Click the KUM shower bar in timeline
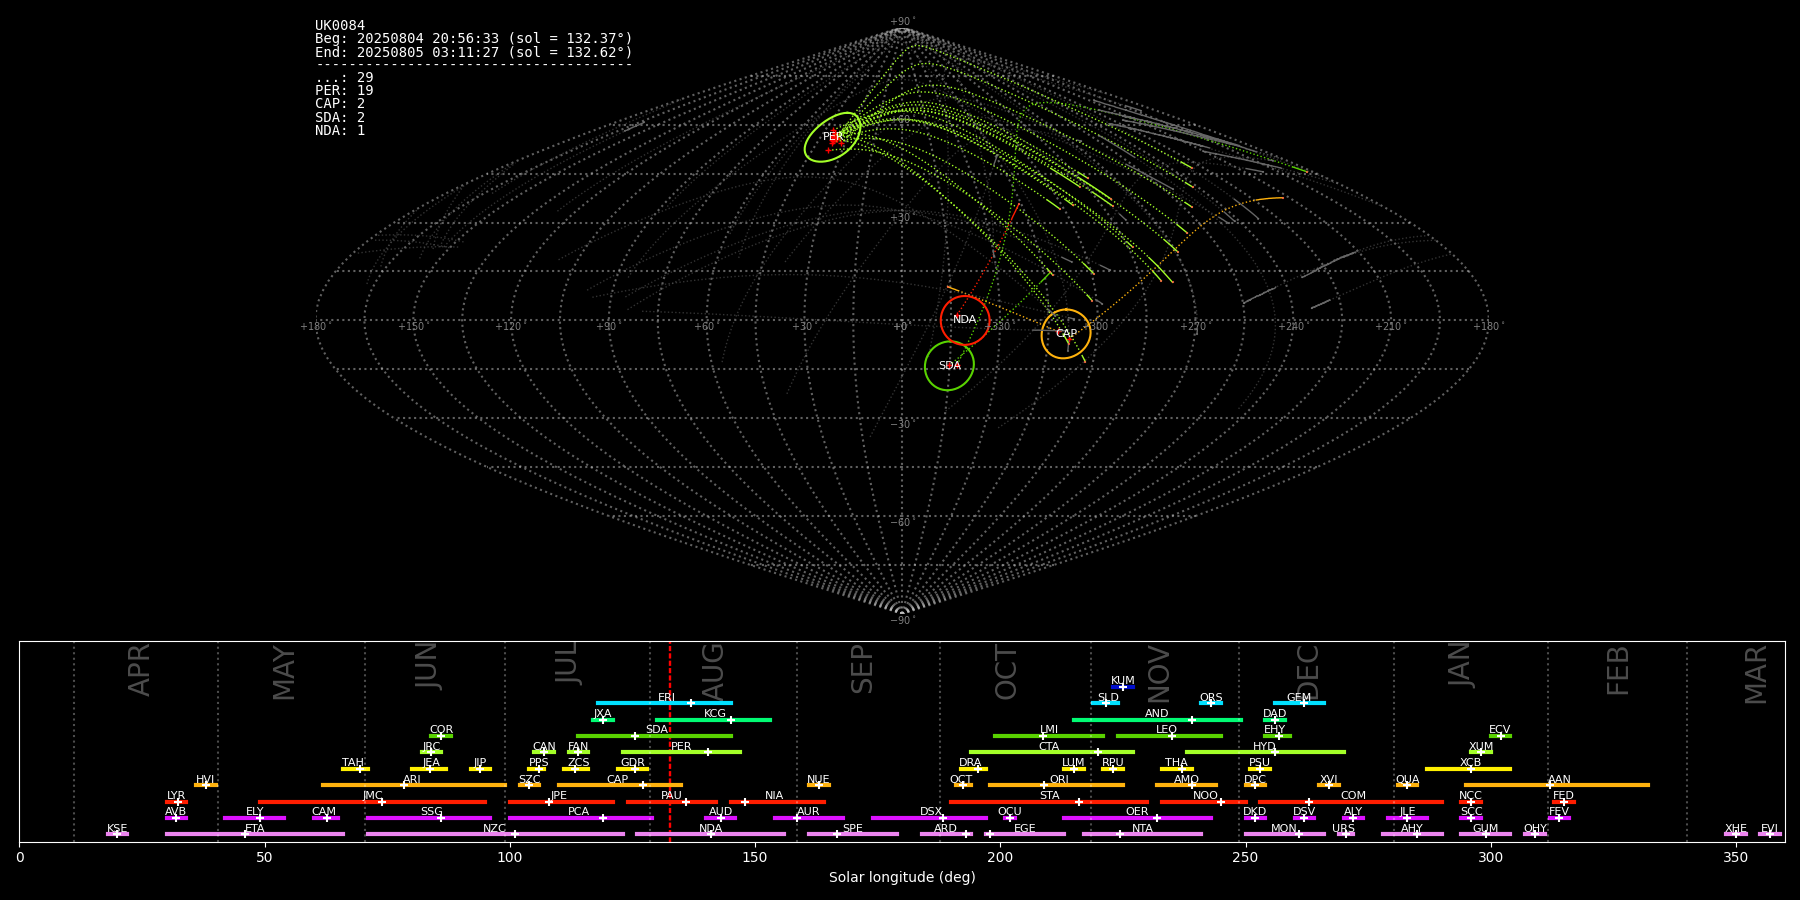This screenshot has height=900, width=1800. [1123, 687]
